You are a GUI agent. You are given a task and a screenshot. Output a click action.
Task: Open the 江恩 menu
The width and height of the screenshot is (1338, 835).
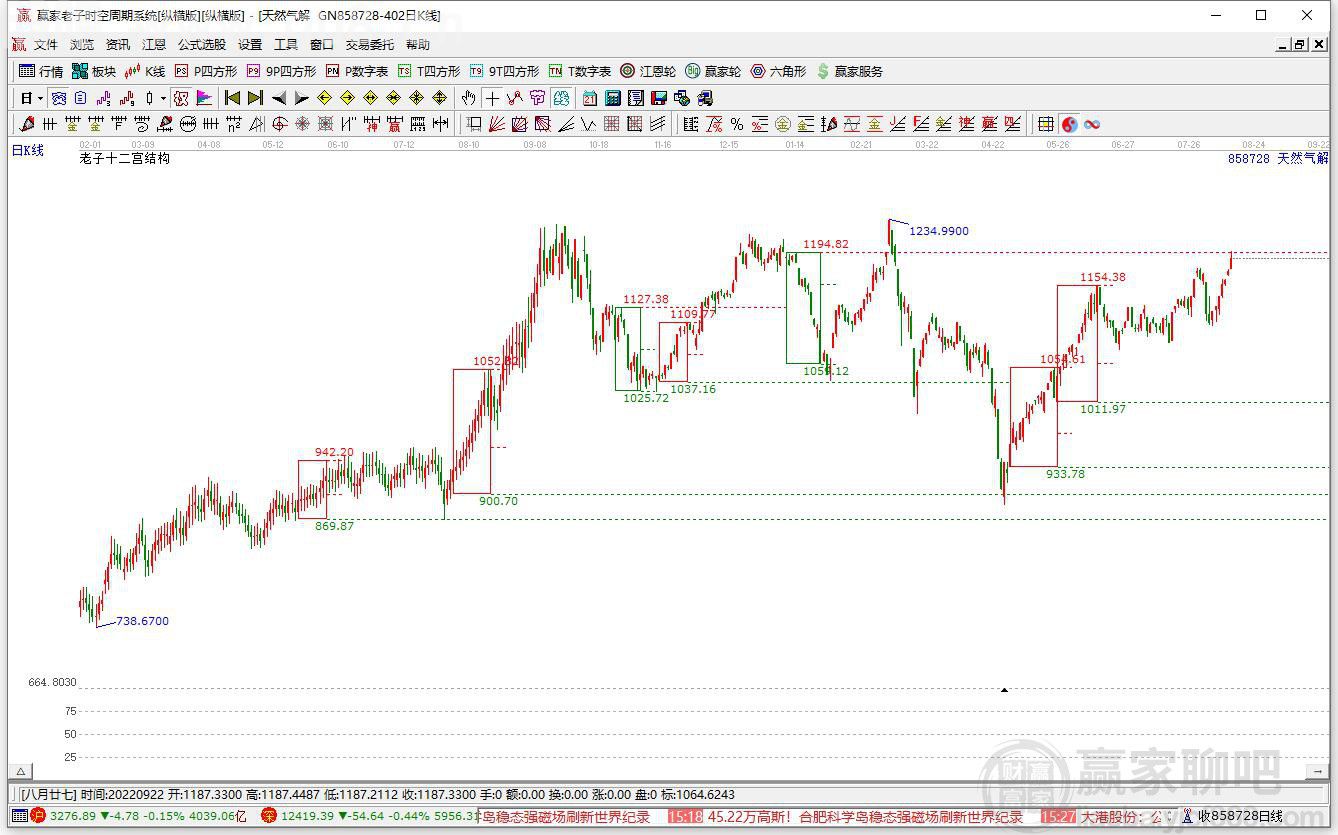pos(154,45)
